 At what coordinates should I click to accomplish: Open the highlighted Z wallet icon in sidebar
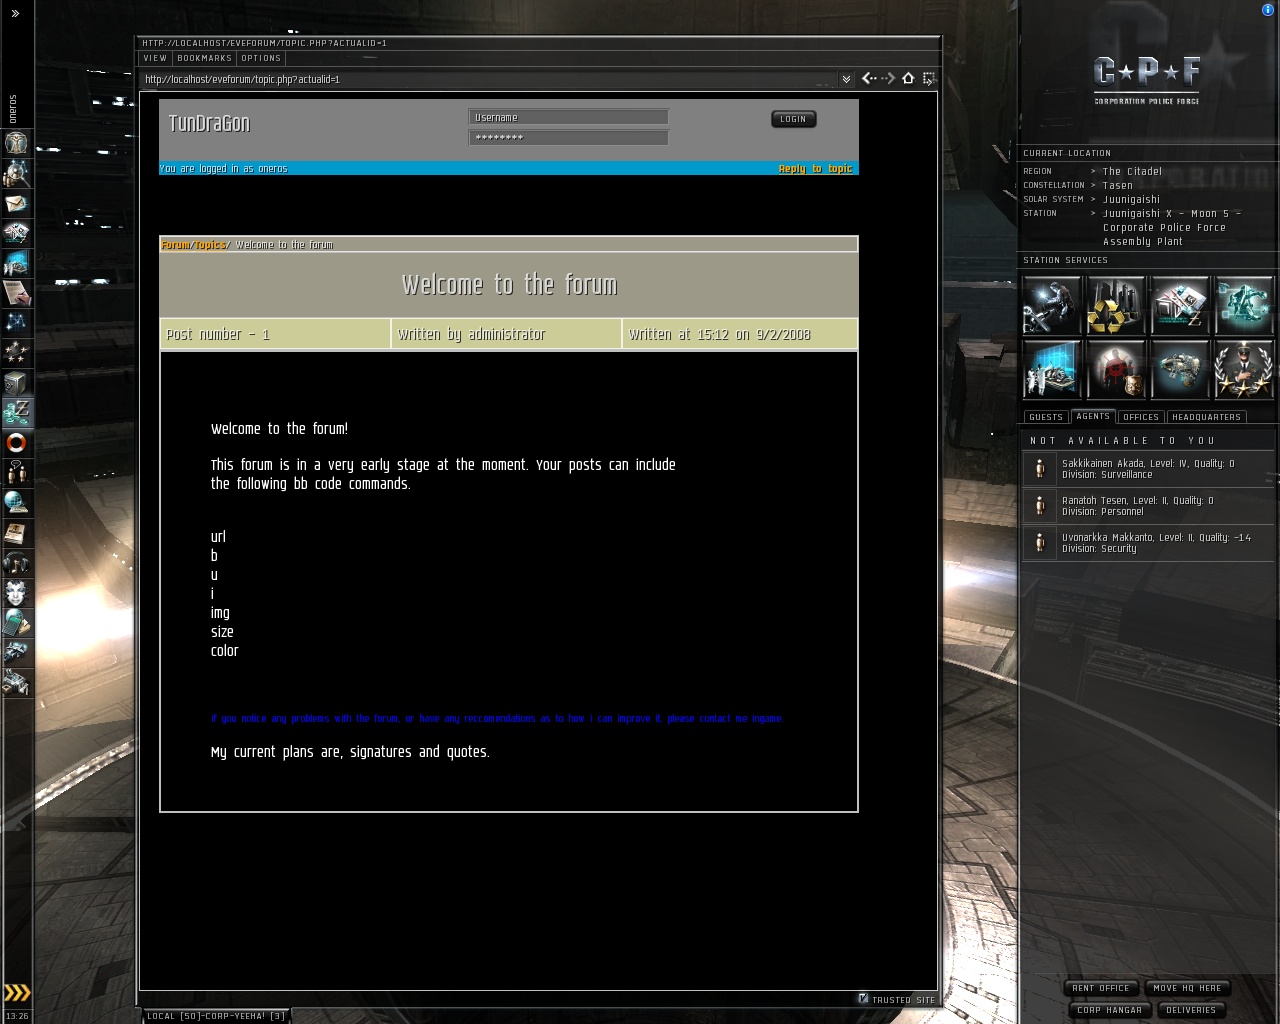17,413
